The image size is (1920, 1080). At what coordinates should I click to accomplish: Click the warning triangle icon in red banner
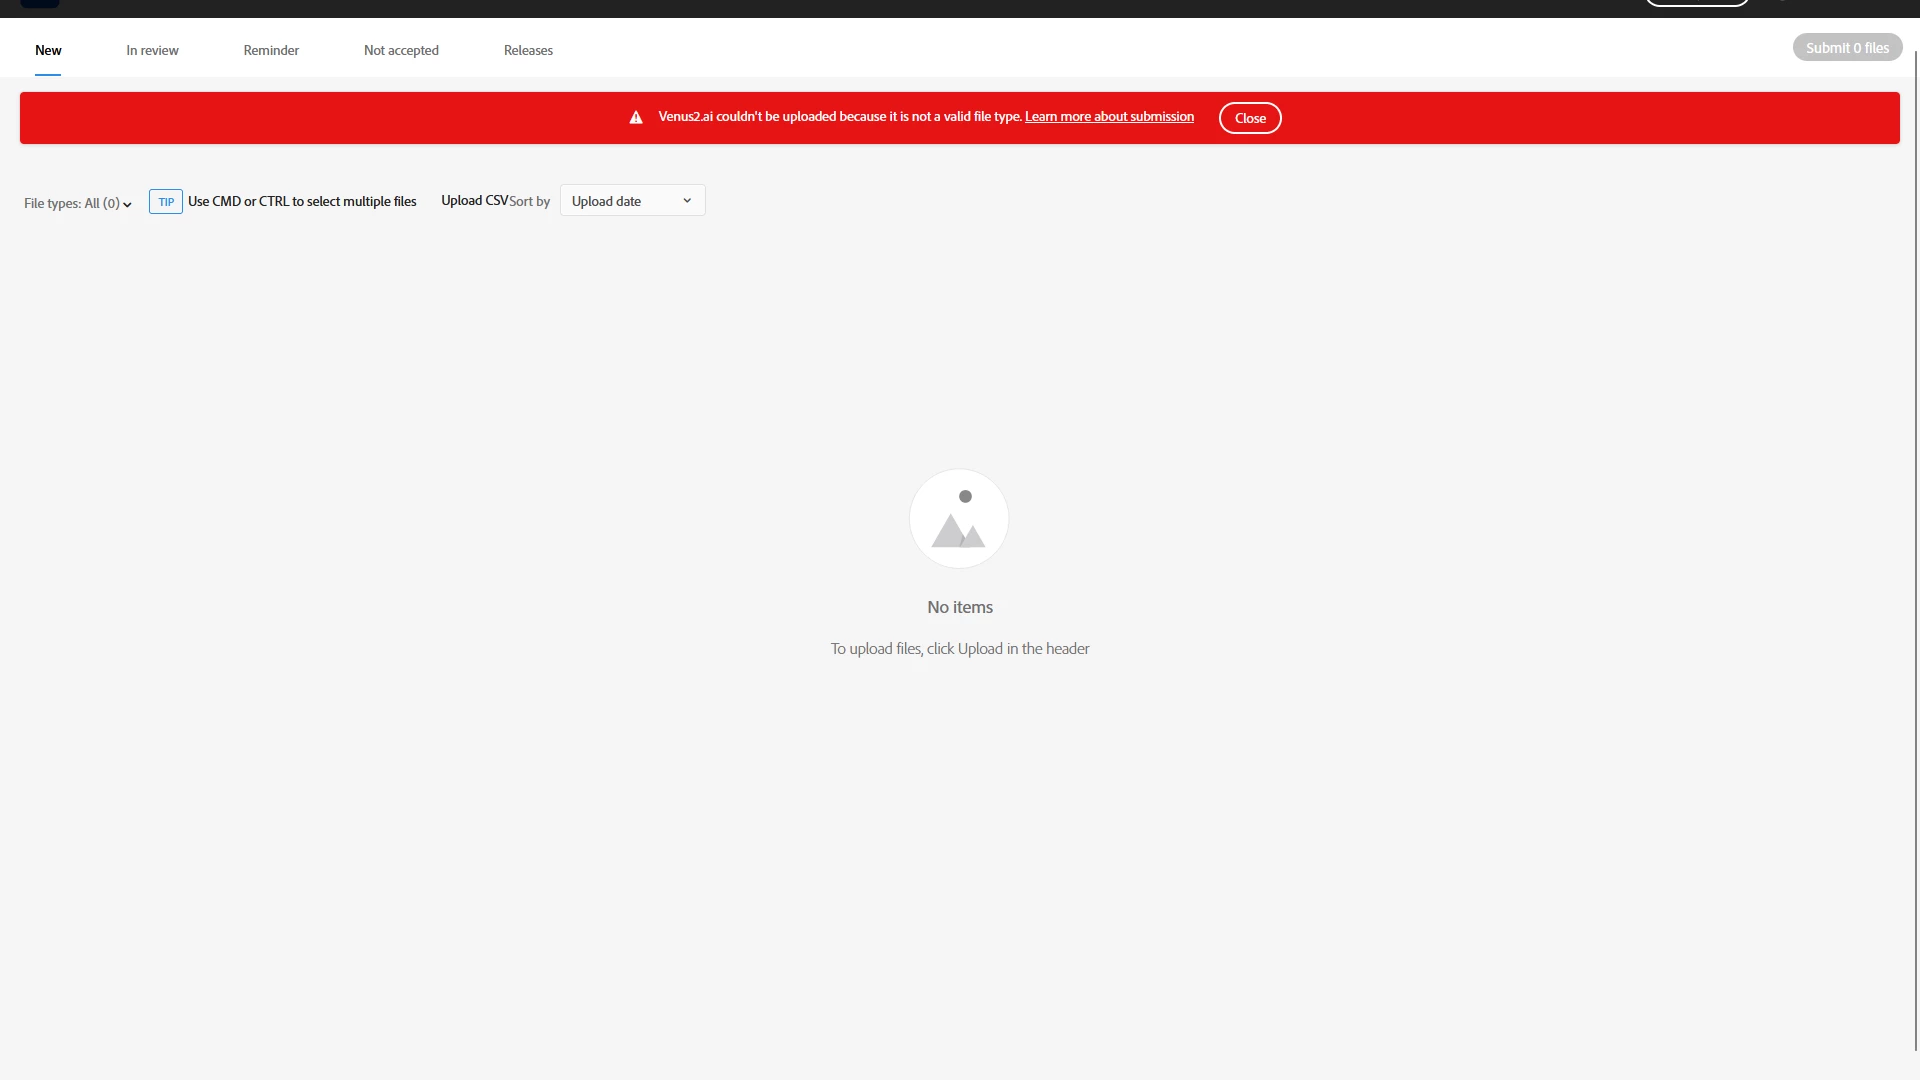pyautogui.click(x=636, y=118)
